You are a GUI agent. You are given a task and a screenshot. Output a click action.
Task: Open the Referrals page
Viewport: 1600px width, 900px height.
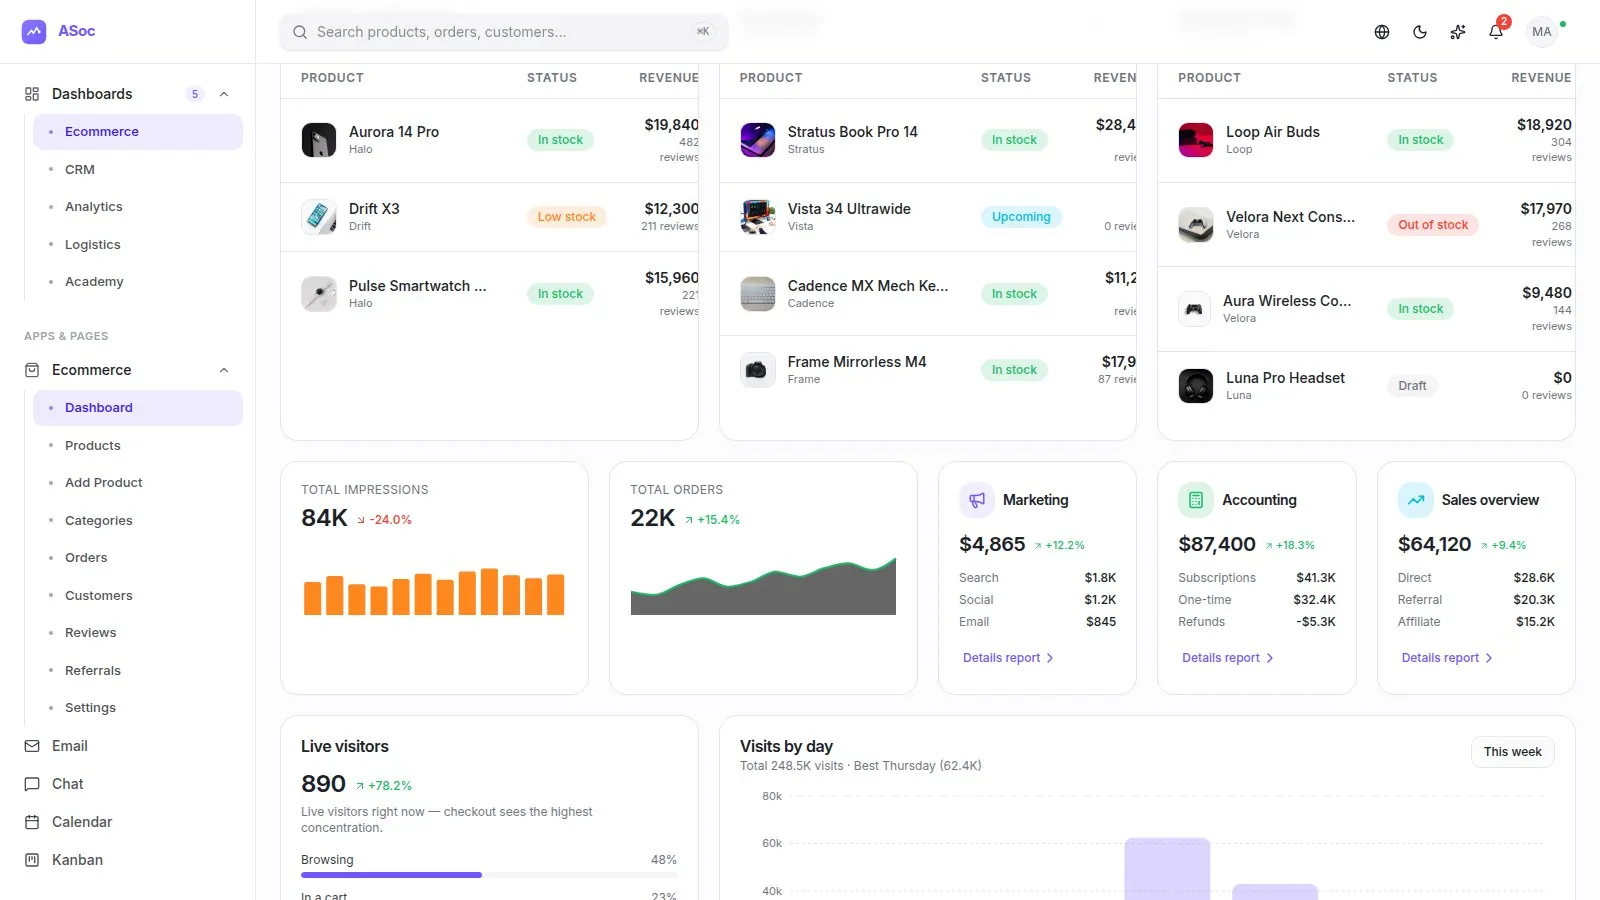click(x=138, y=671)
